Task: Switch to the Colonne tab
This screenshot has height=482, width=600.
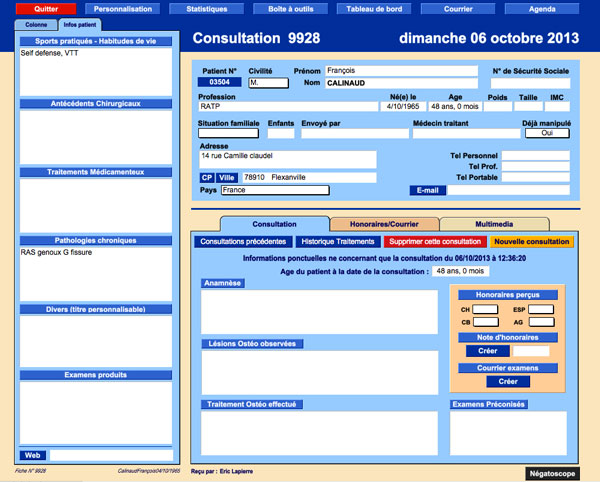Action: point(36,23)
